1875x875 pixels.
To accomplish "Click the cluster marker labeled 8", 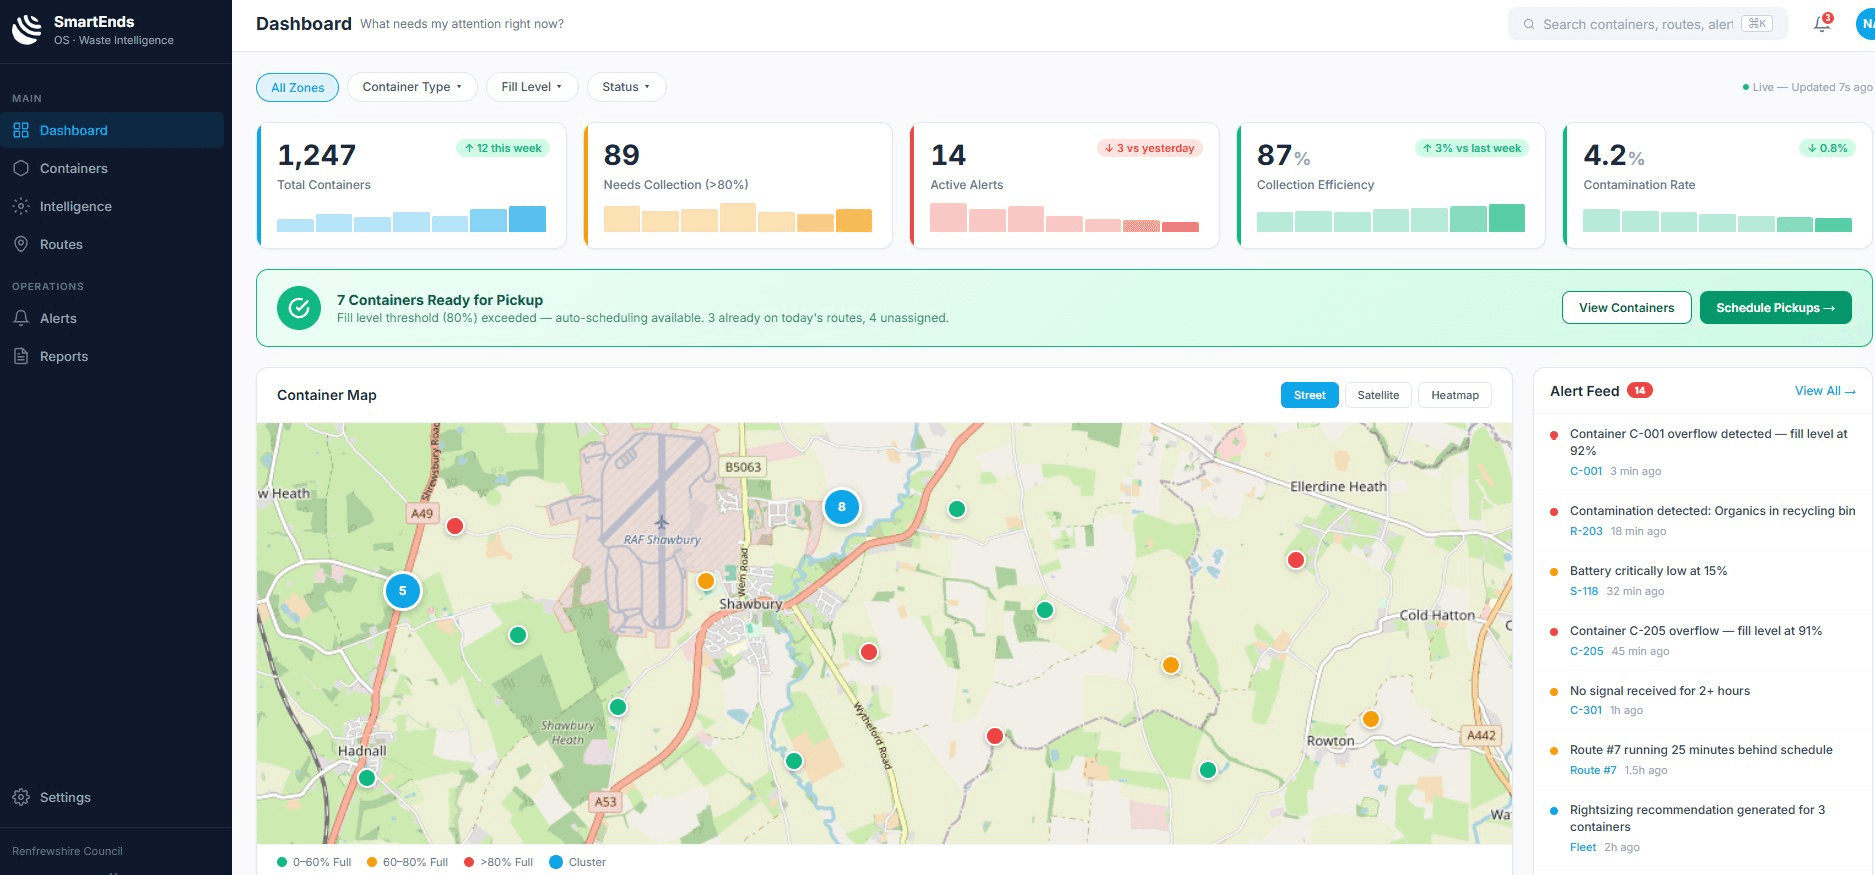I will 842,507.
